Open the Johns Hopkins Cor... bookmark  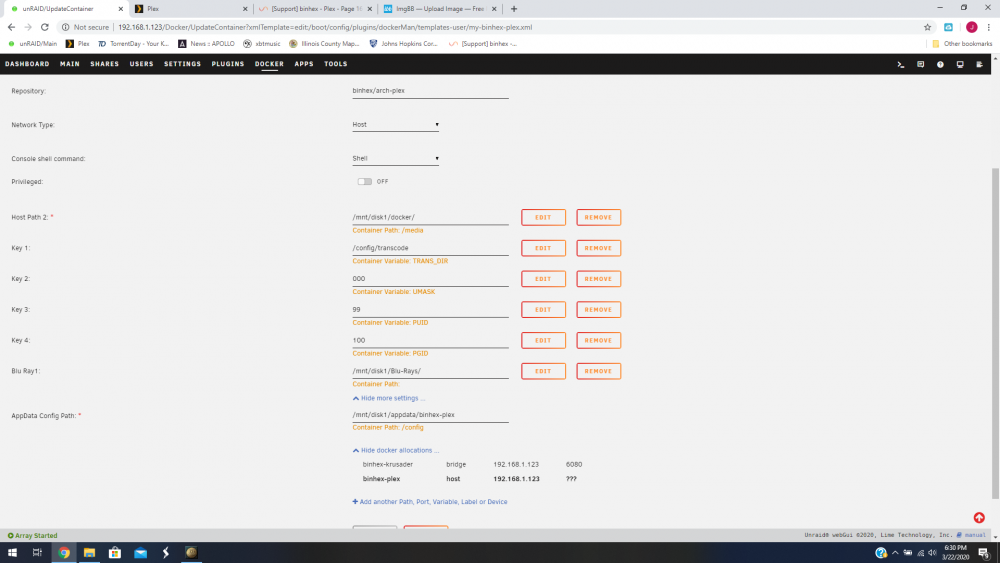pyautogui.click(x=404, y=44)
